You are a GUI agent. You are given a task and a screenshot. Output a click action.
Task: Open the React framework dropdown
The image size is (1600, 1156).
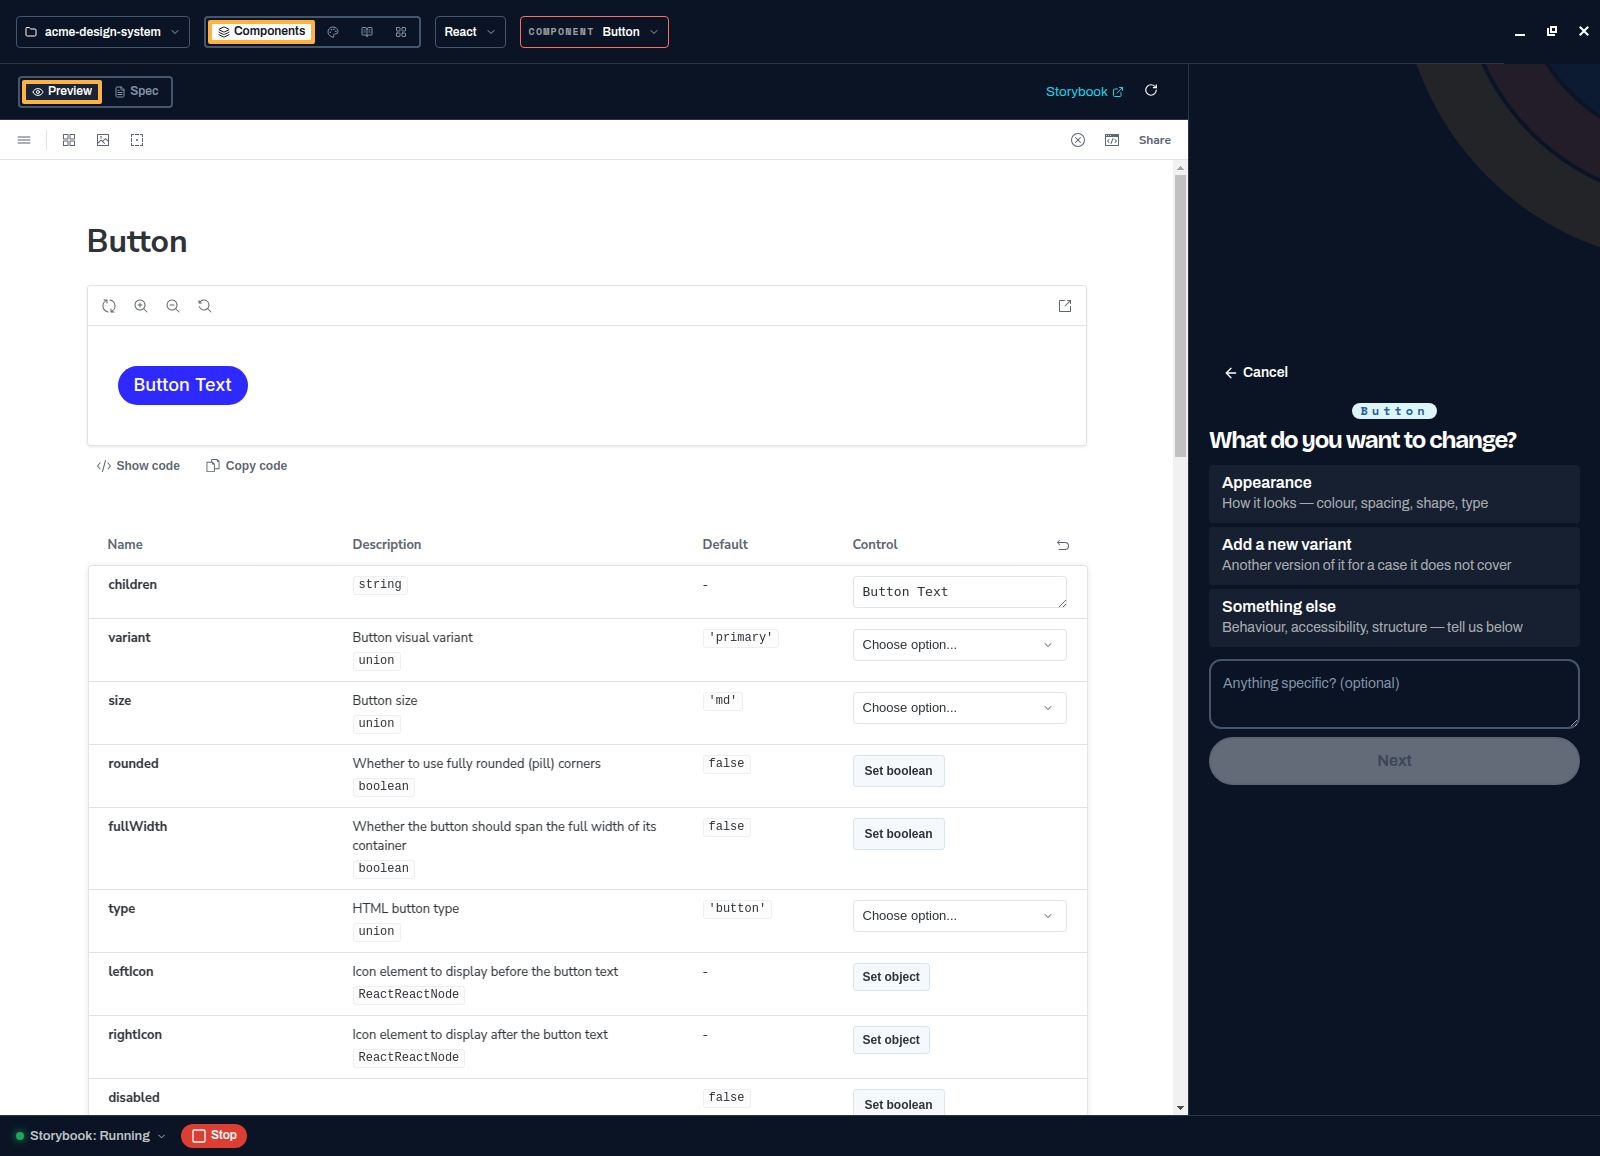tap(470, 32)
